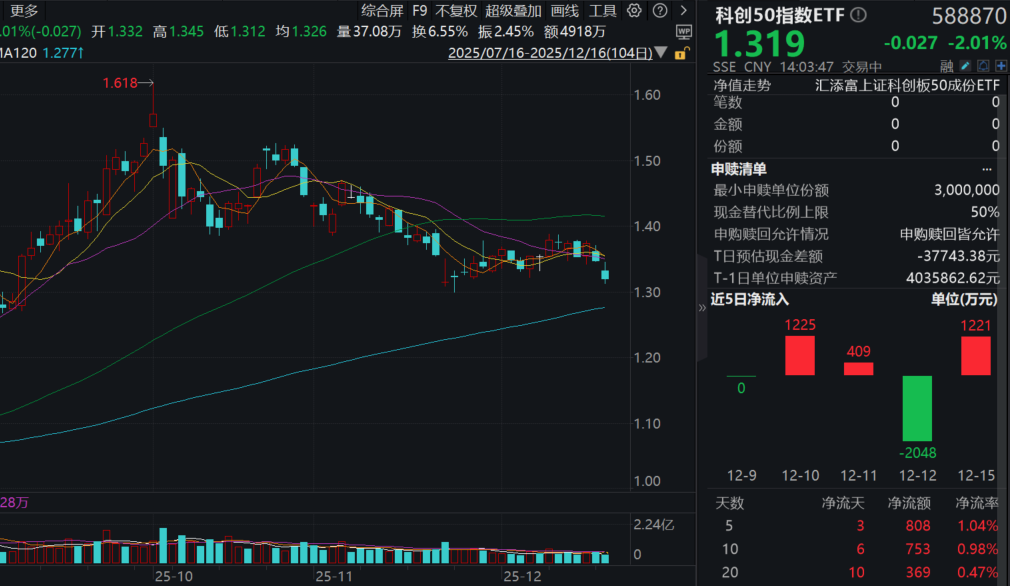Open the 工具 tools menu

click(603, 11)
